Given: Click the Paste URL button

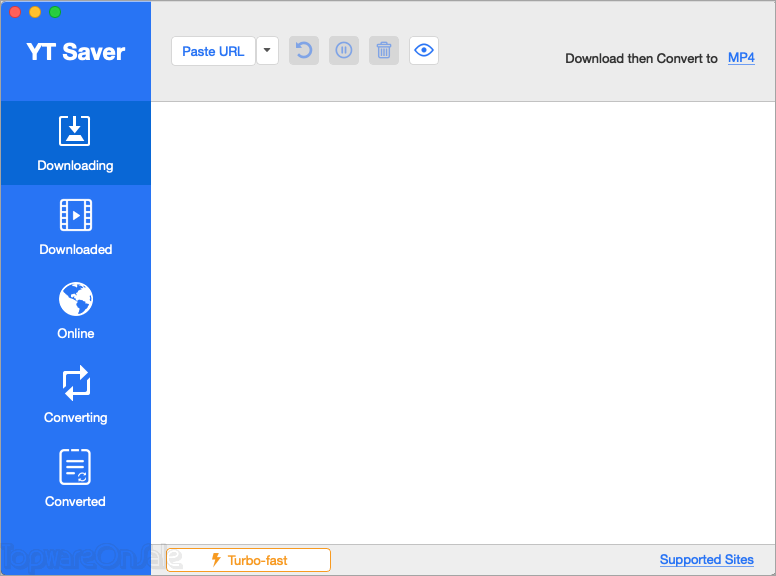Looking at the screenshot, I should [213, 51].
